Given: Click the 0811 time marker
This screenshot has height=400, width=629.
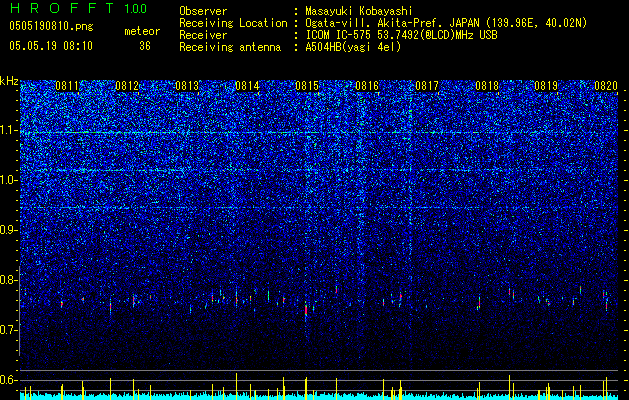Looking at the screenshot, I should point(67,86).
